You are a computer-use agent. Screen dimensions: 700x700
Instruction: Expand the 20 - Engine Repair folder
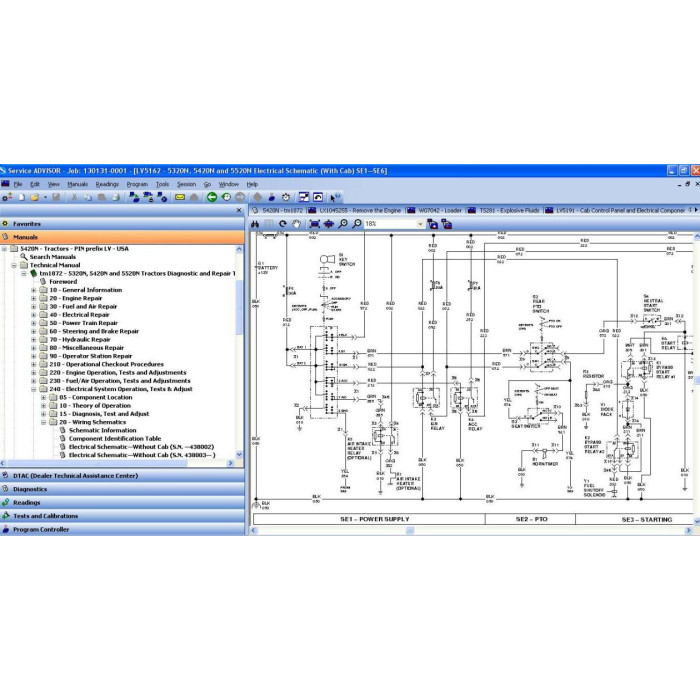[33, 298]
